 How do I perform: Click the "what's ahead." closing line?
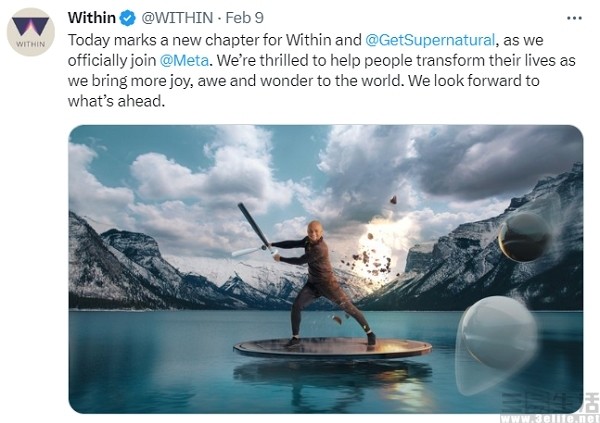tap(116, 101)
